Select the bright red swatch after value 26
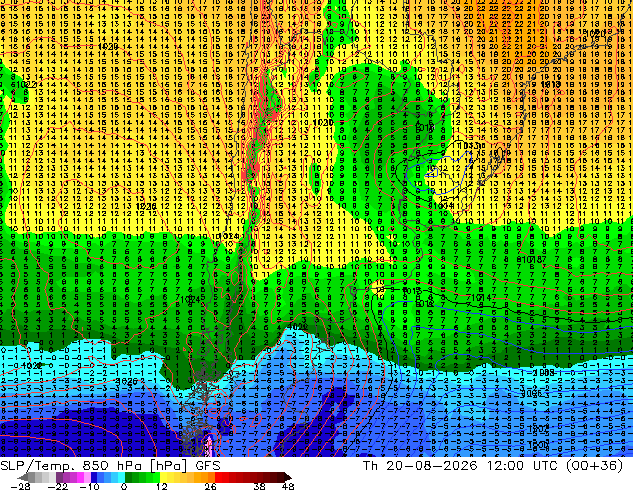The height and width of the screenshot is (490, 634). click(218, 477)
